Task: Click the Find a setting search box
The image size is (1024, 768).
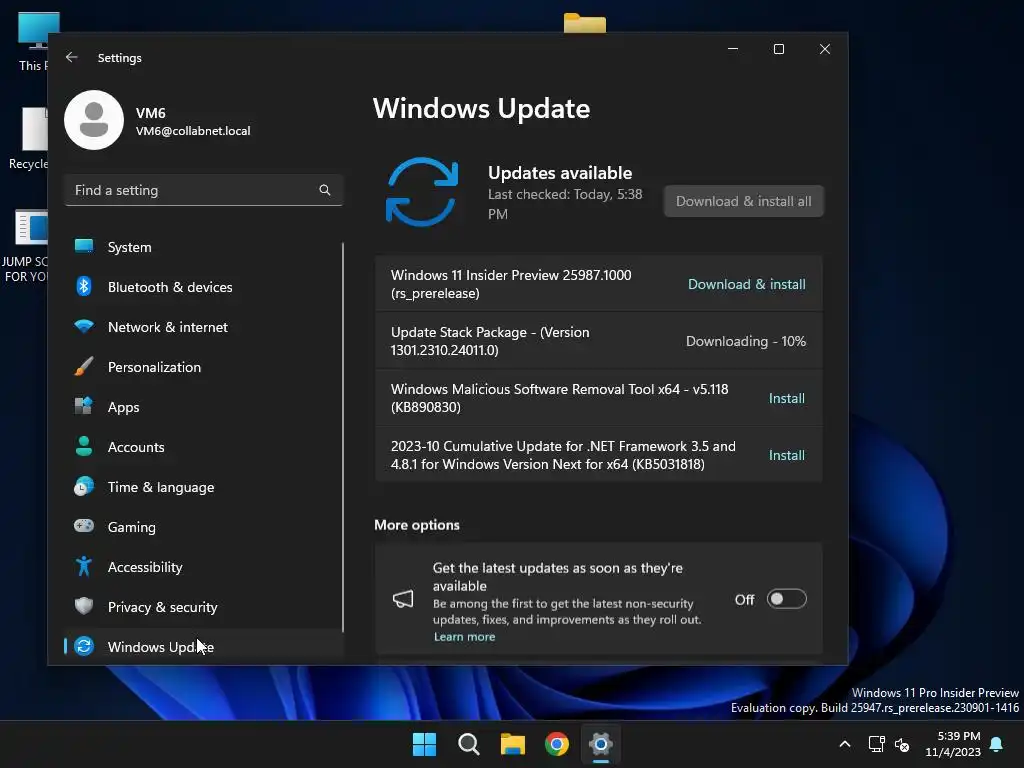Action: (x=203, y=190)
